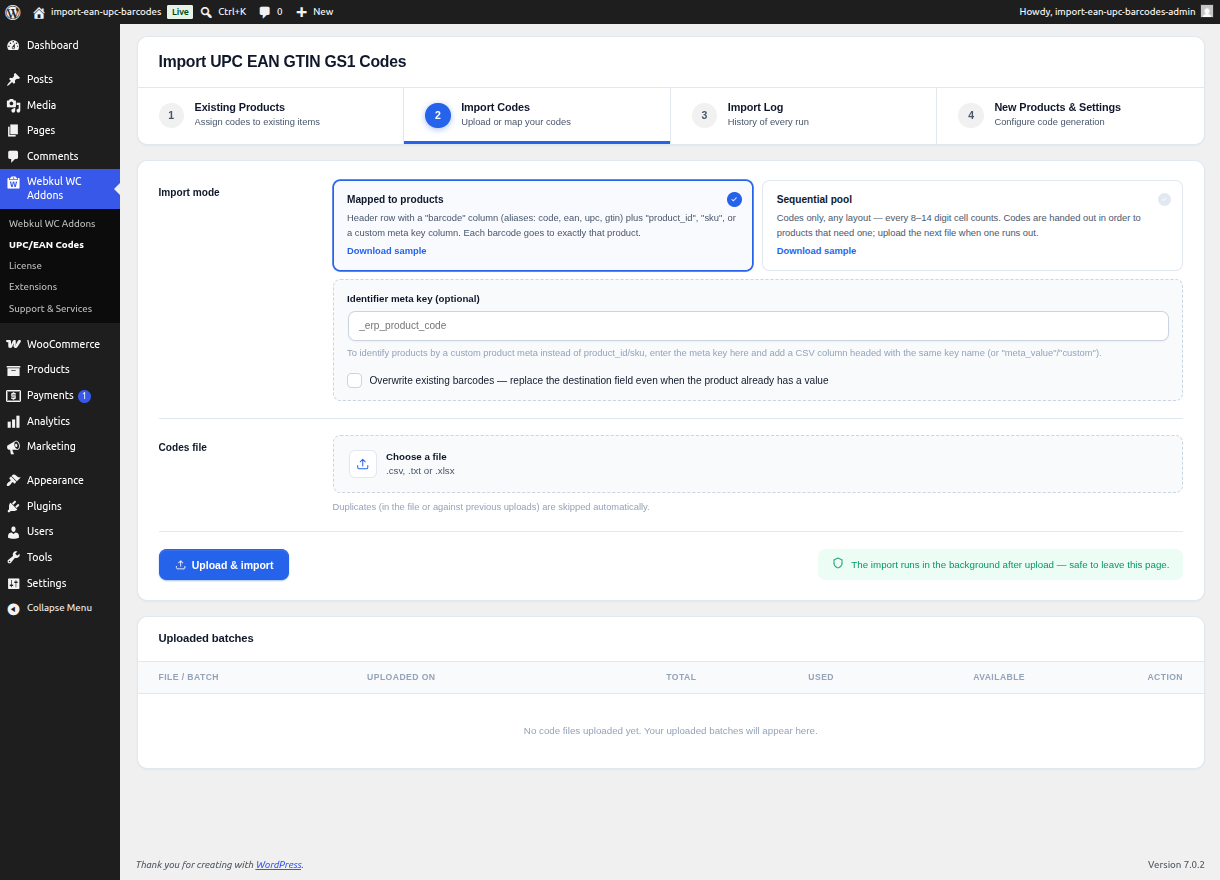Click the safe to leave this page notice

[x=1001, y=564]
